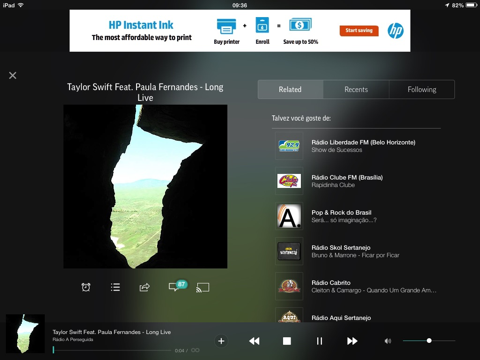Viewport: 480px width, 360px height.
Task: Click the large album artwork
Action: pos(145,186)
